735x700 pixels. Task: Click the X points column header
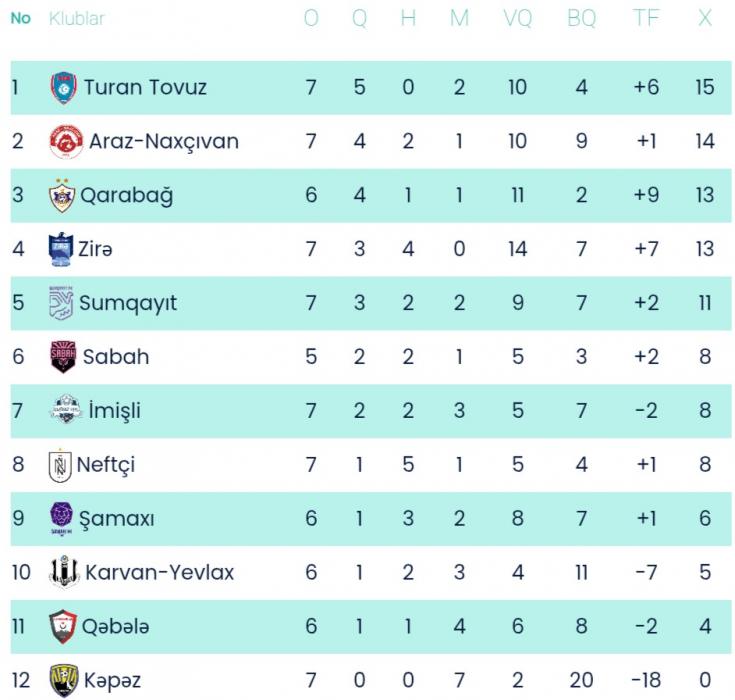pyautogui.click(x=705, y=19)
